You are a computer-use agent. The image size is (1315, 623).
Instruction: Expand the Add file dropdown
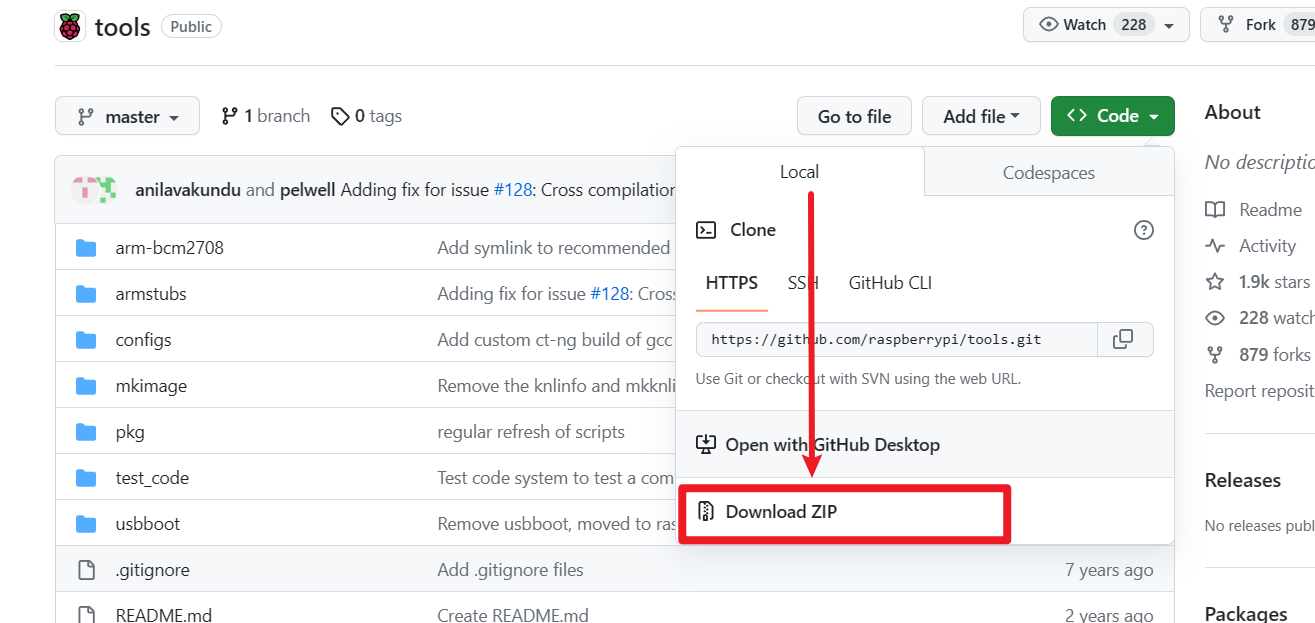tap(980, 117)
